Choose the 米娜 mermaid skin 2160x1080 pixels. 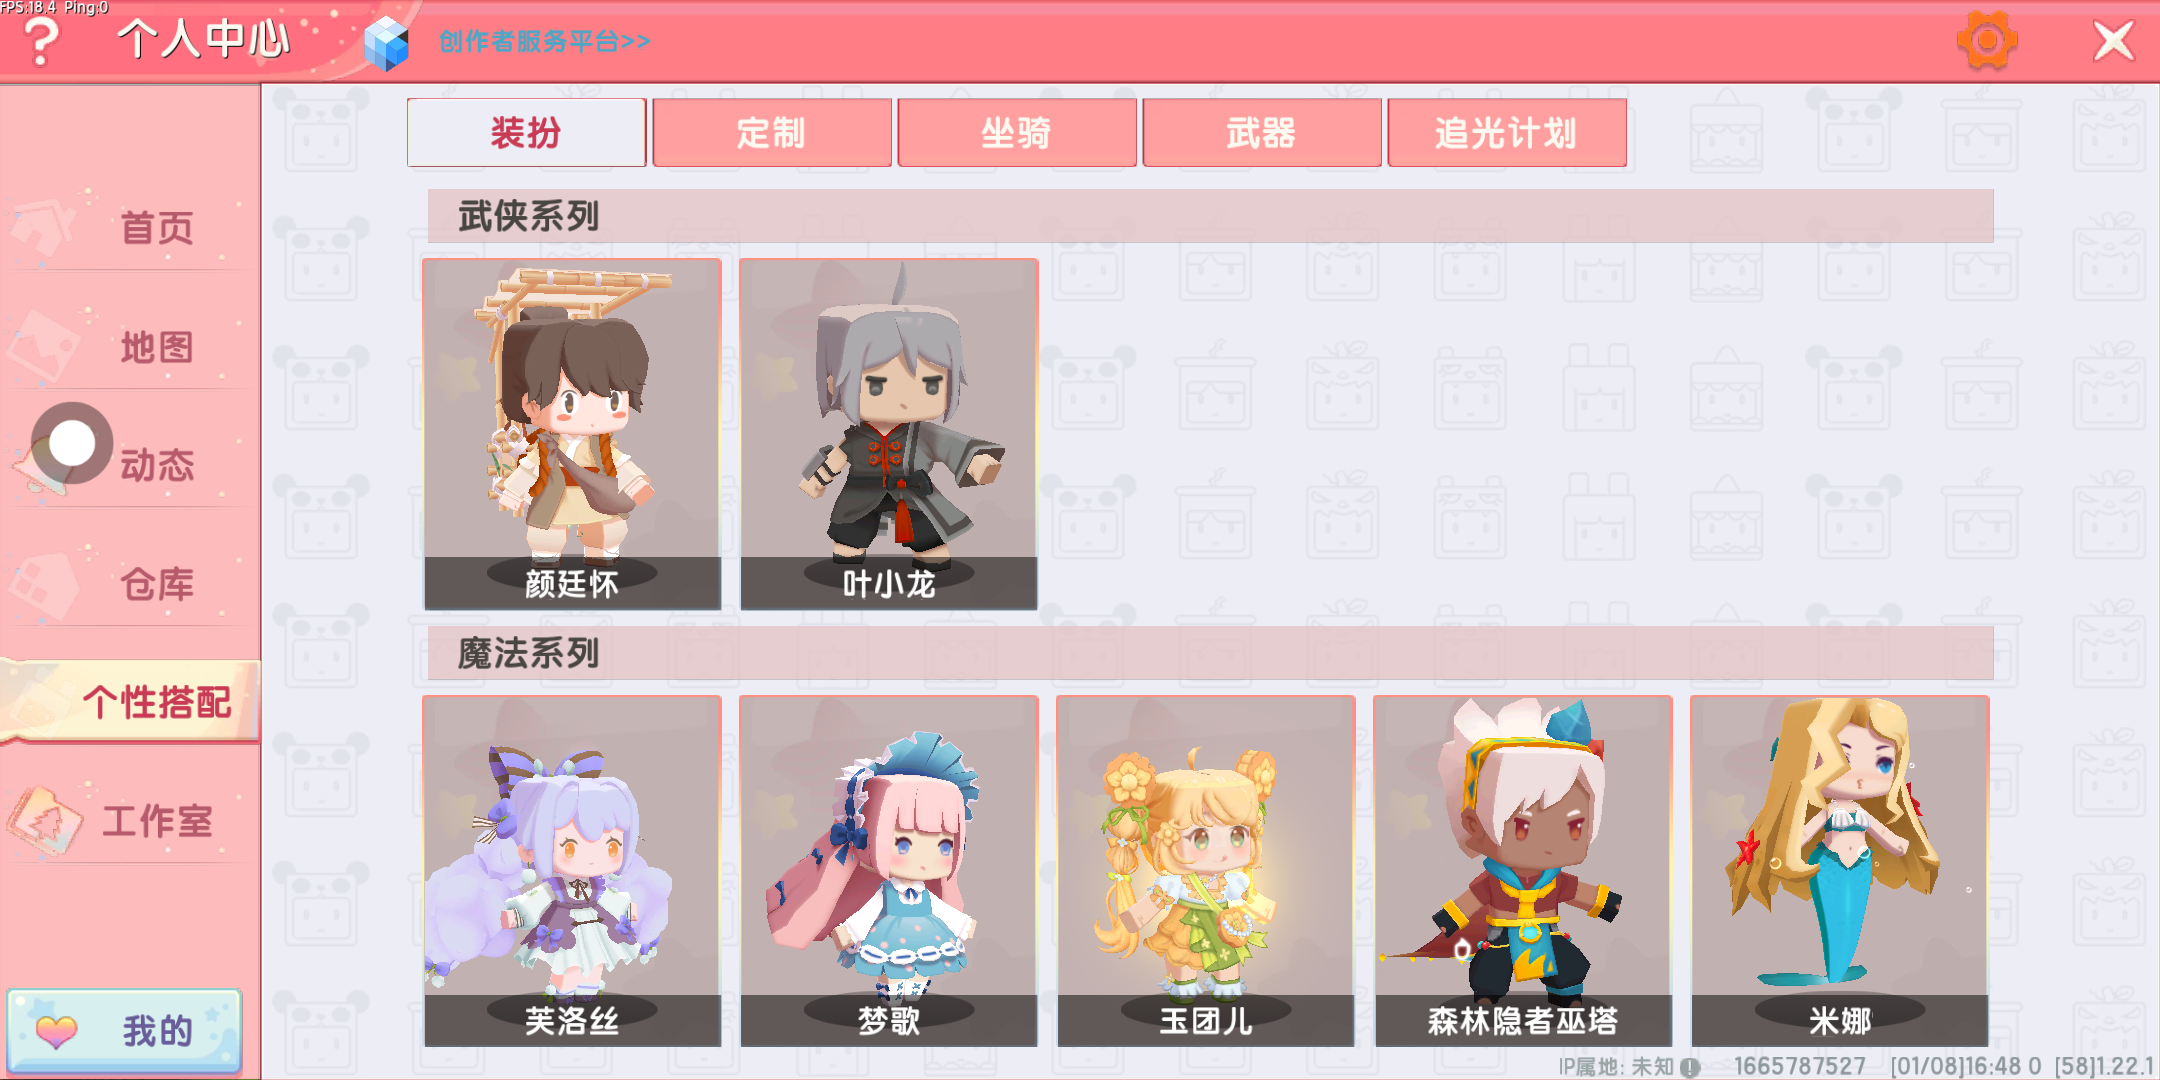pyautogui.click(x=1839, y=871)
